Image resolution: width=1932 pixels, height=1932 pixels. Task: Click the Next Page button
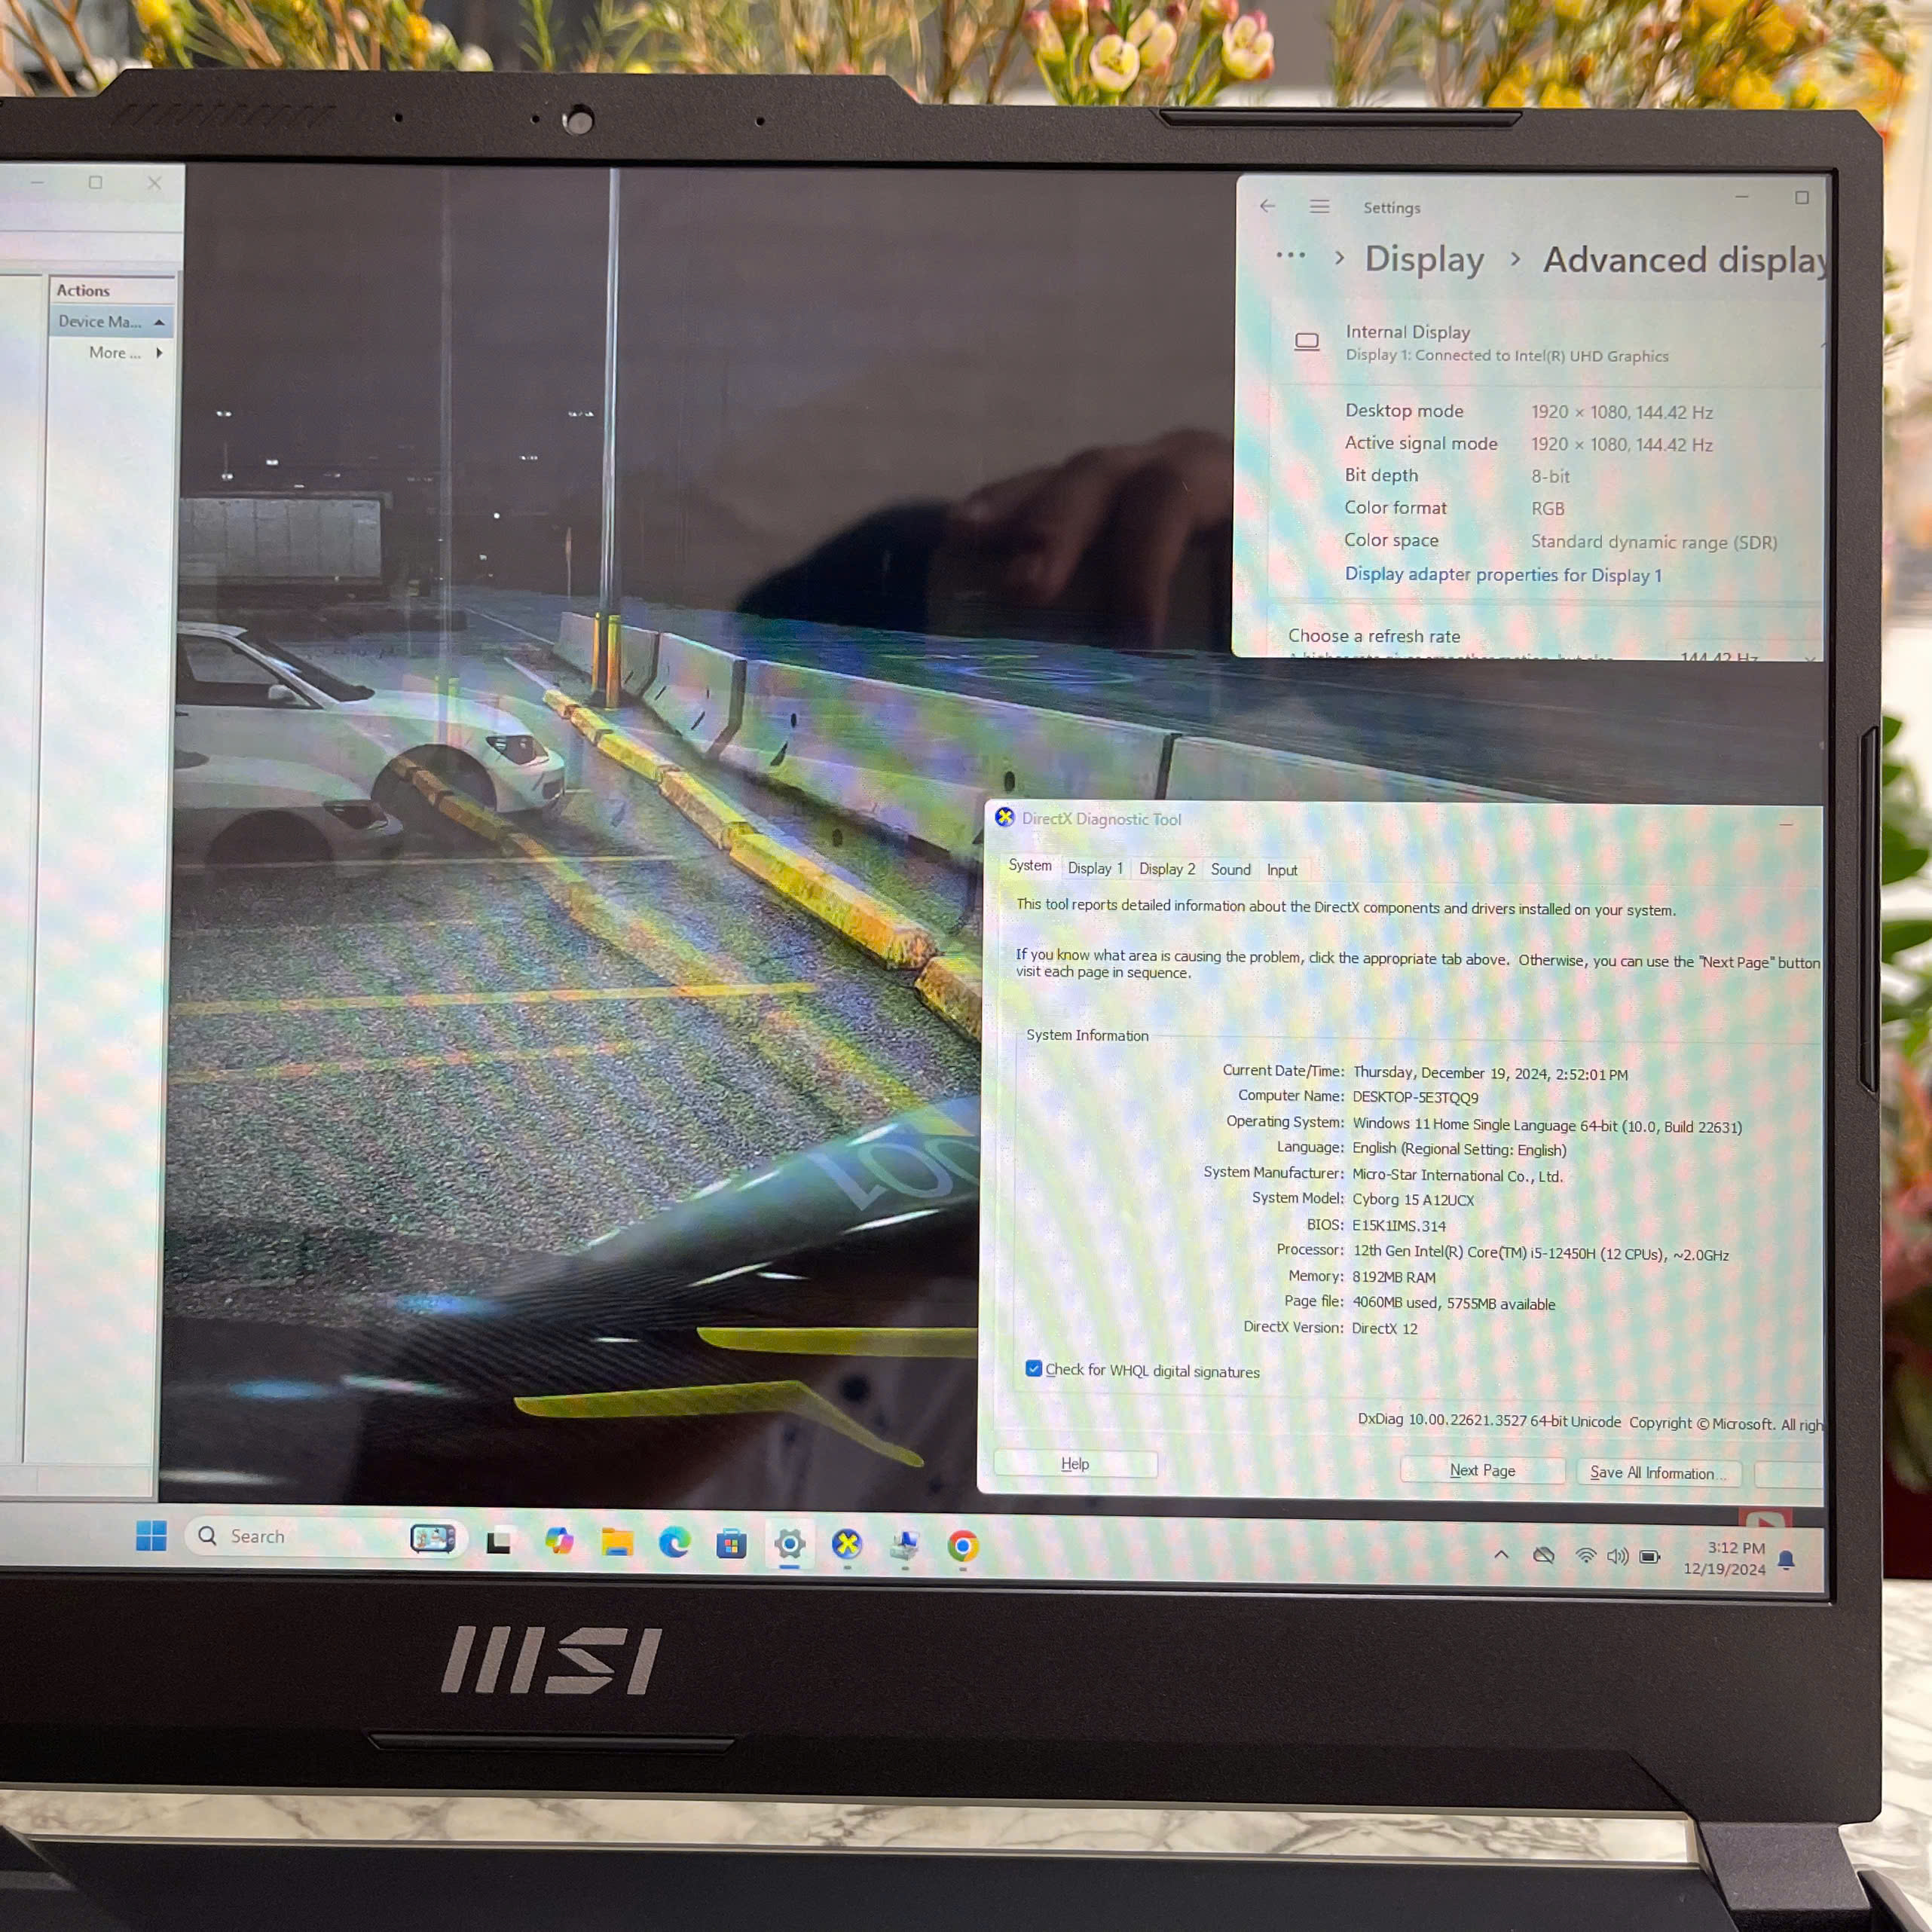point(1482,1470)
